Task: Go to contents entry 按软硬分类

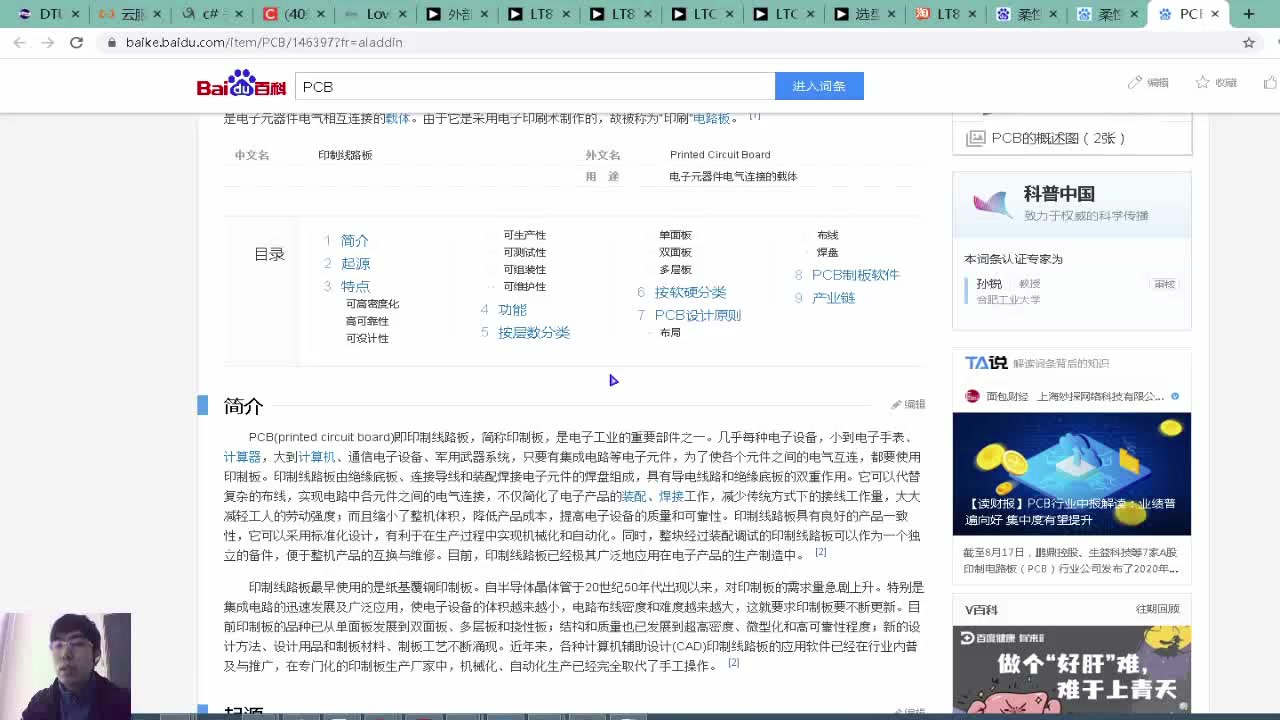Action: (690, 292)
